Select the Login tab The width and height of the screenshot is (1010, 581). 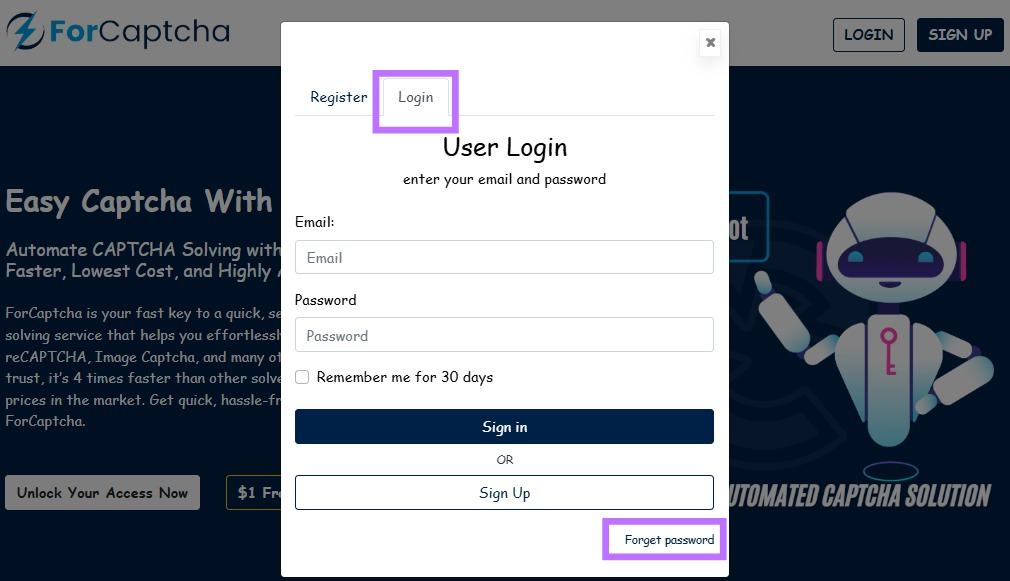(416, 97)
